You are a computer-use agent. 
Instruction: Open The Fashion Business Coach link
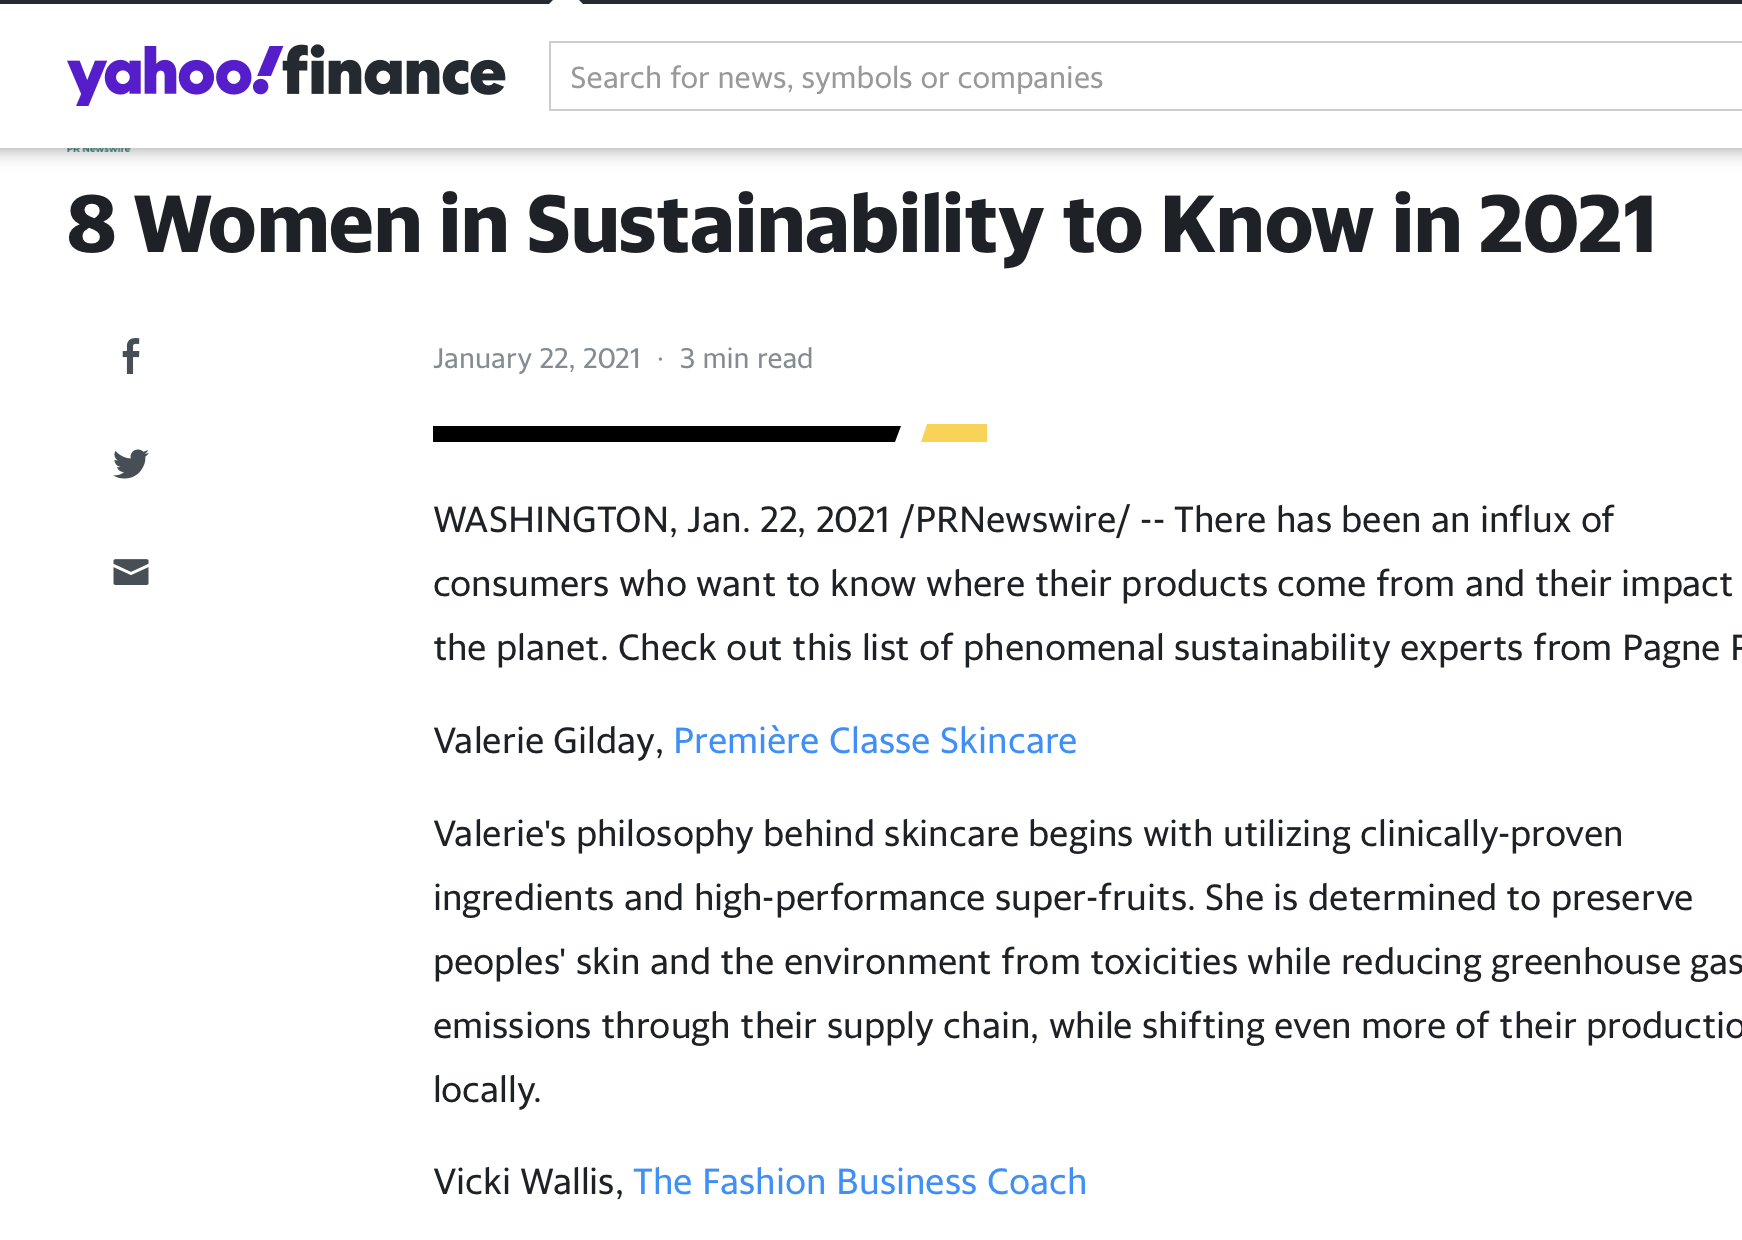pos(859,1182)
